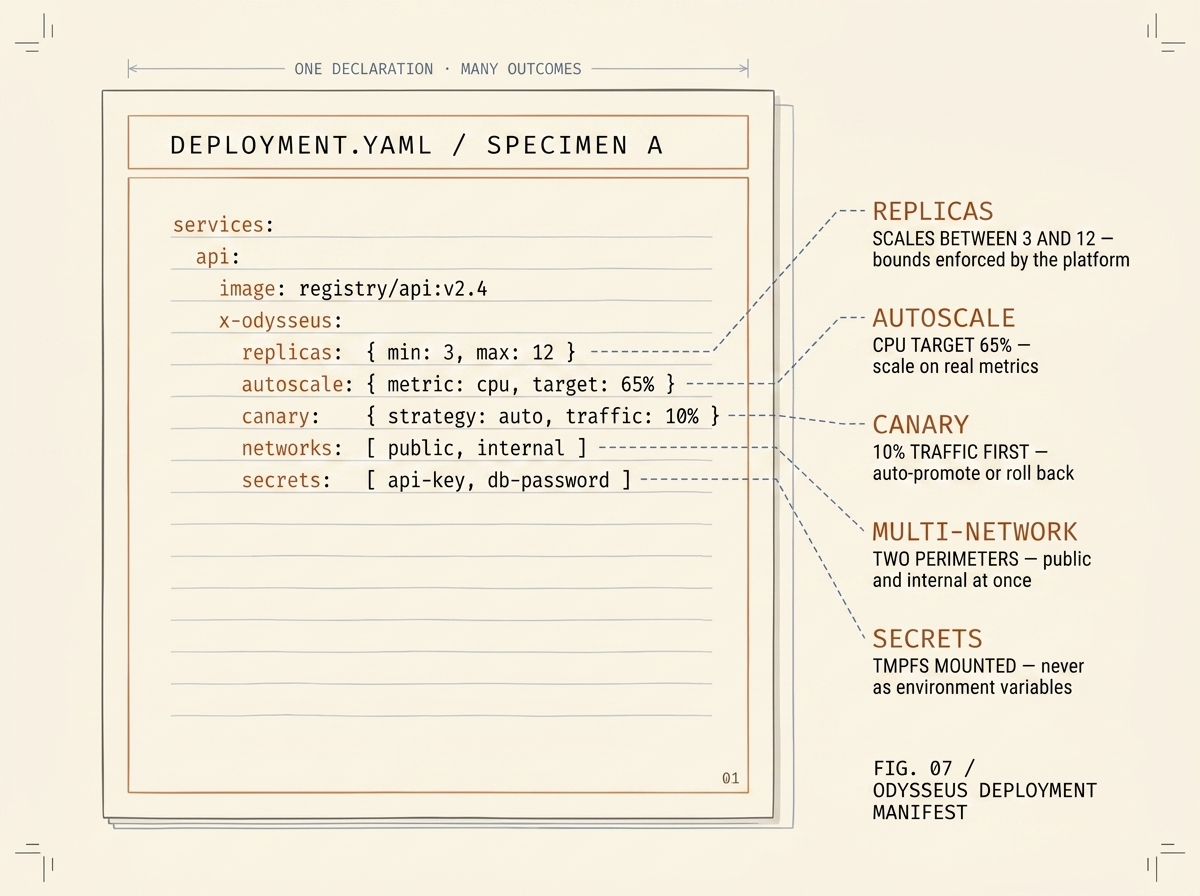Screen dimensions: 1200x896
Task: Click 'SCALES BETWEEN 3 AND 12' description
Action: click(x=1001, y=249)
